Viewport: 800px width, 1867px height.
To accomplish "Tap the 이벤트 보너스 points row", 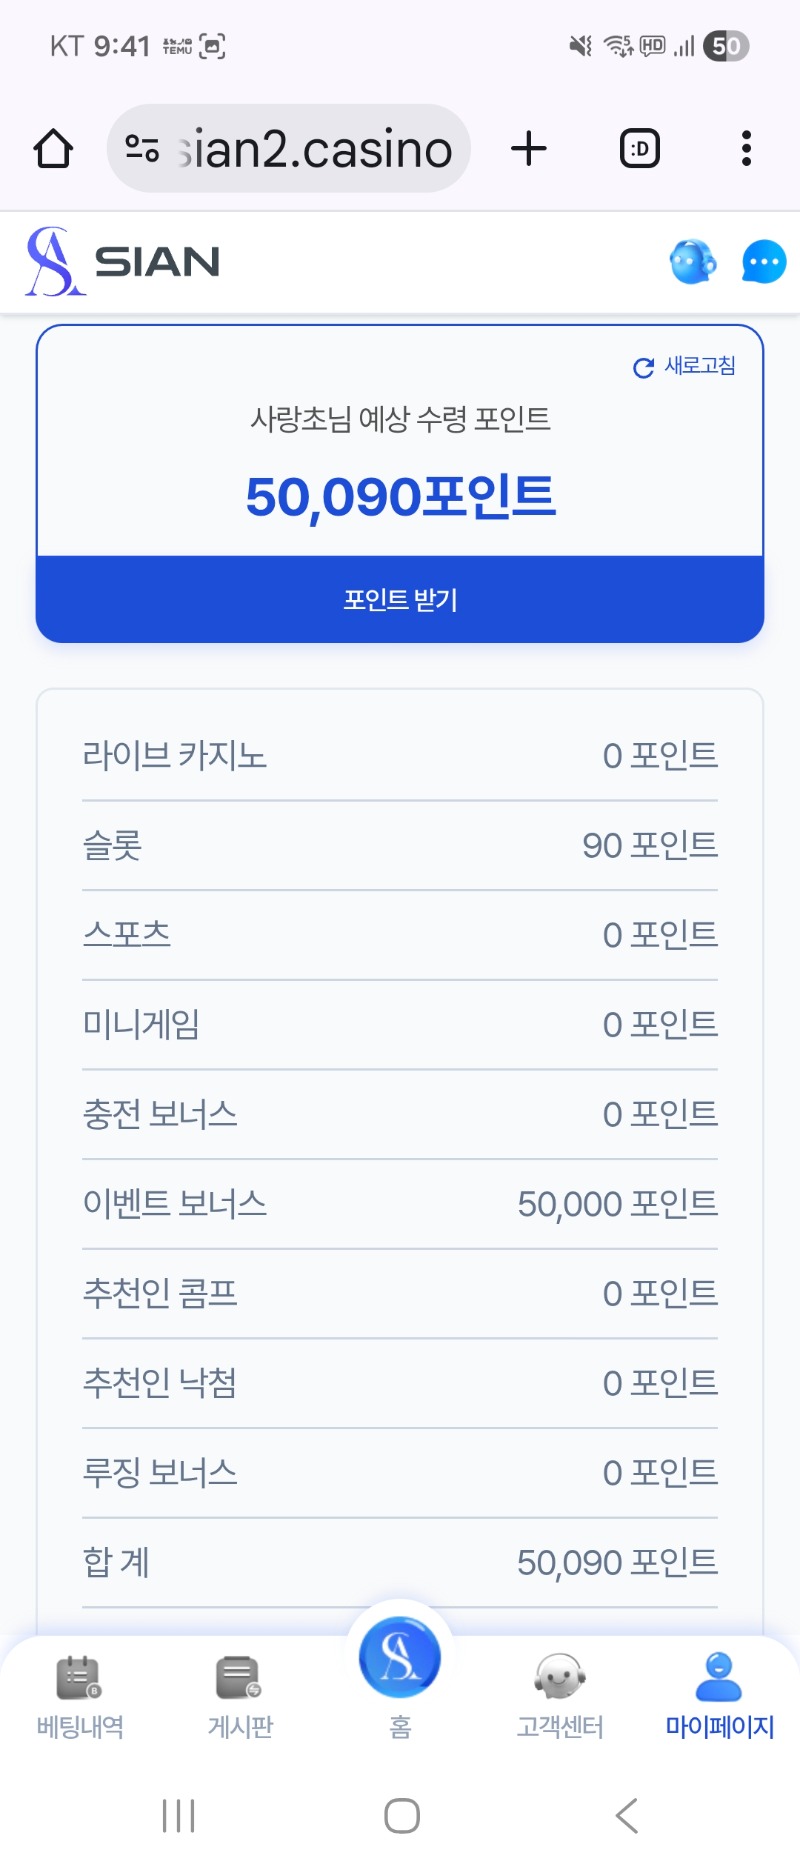I will (400, 1204).
